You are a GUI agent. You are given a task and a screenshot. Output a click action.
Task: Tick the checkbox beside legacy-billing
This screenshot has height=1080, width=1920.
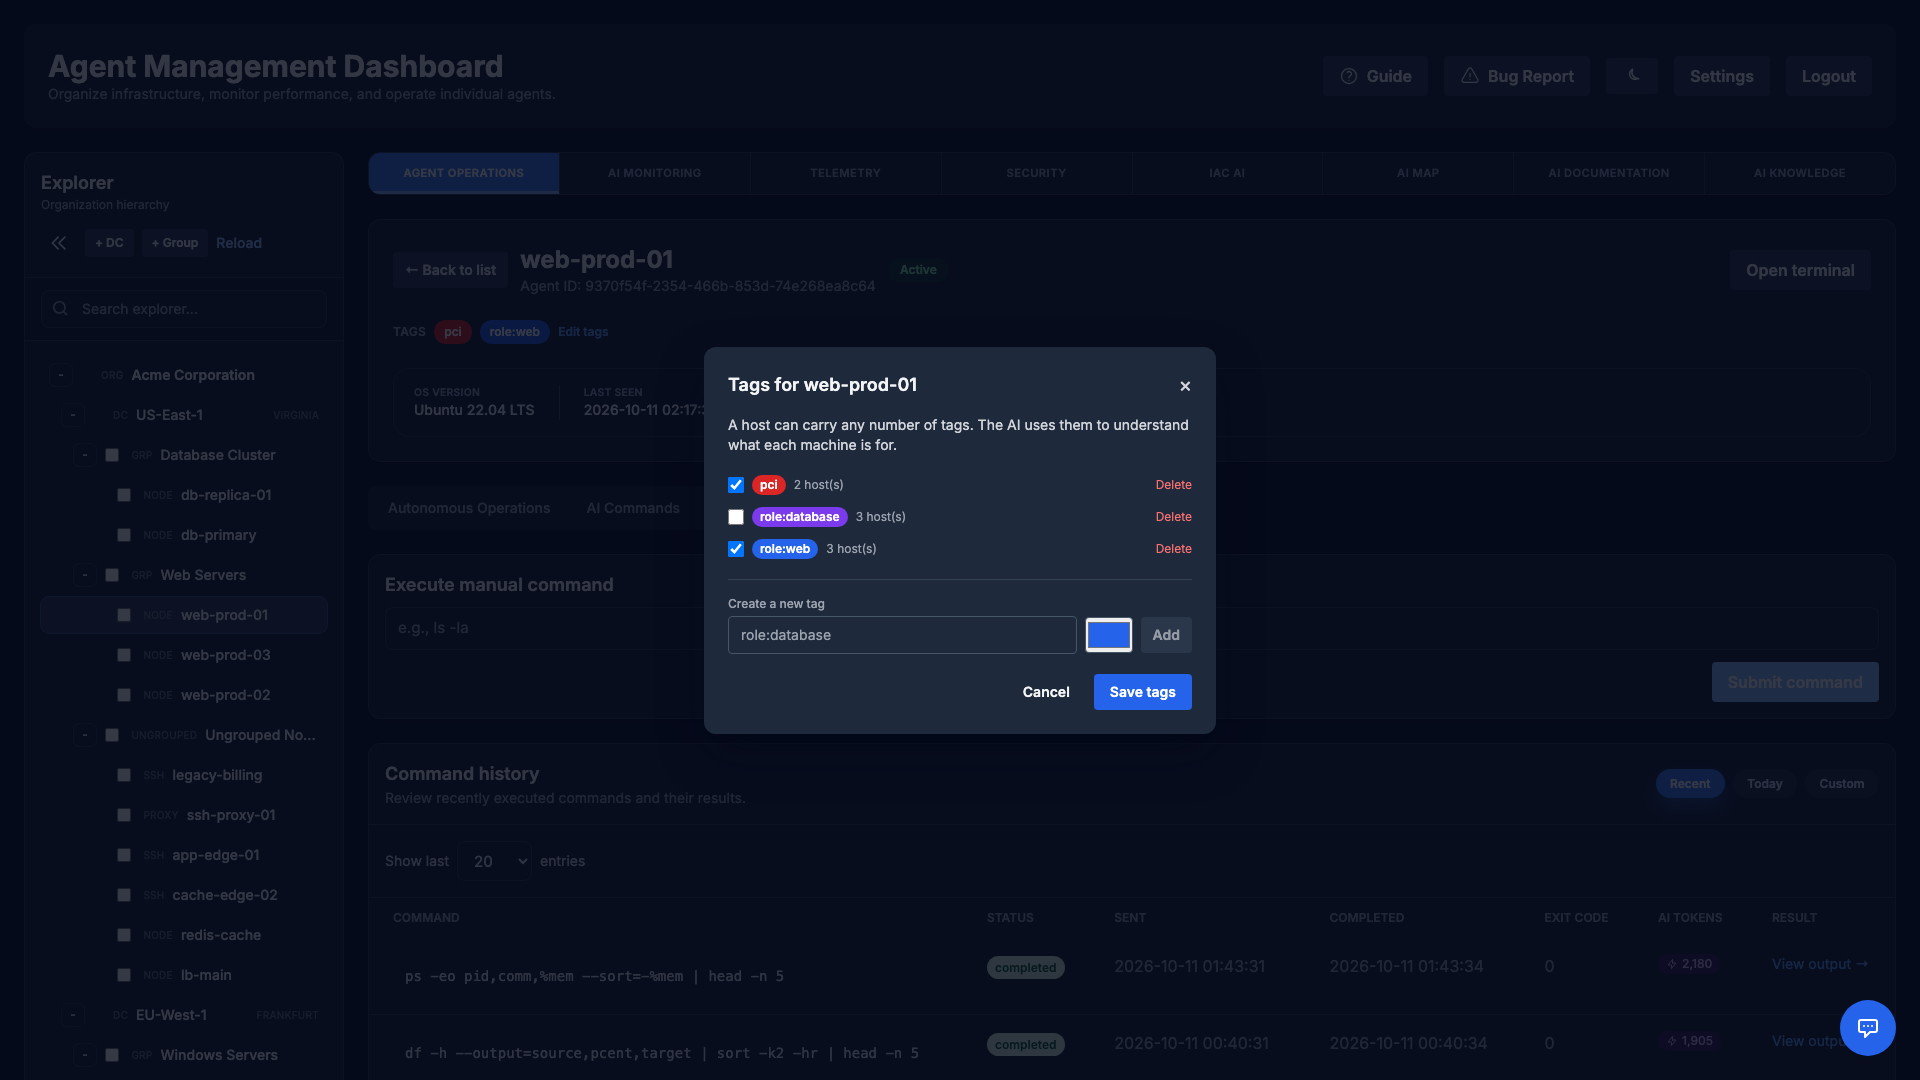[124, 775]
